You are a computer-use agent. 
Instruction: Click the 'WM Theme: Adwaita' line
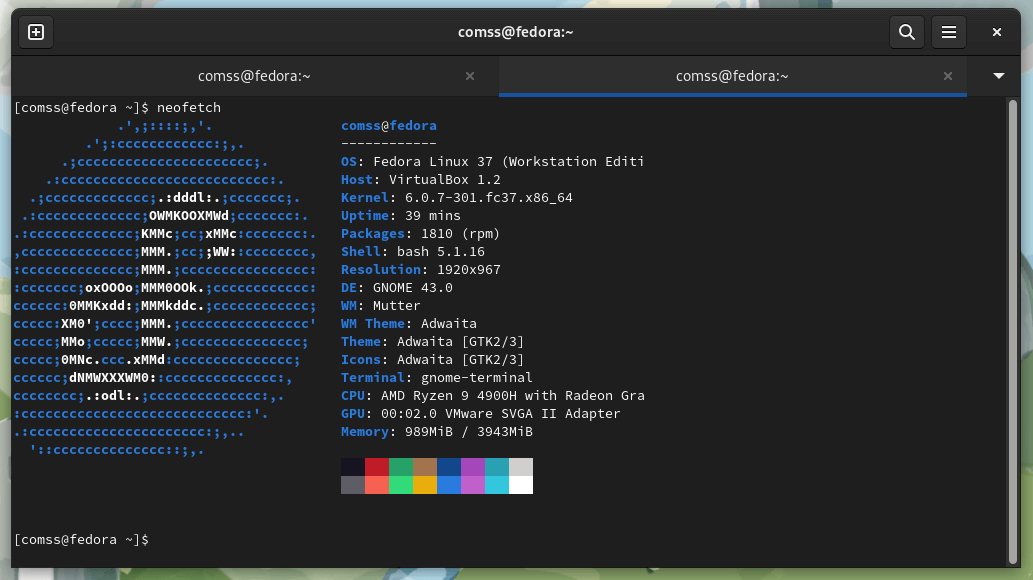(x=408, y=324)
